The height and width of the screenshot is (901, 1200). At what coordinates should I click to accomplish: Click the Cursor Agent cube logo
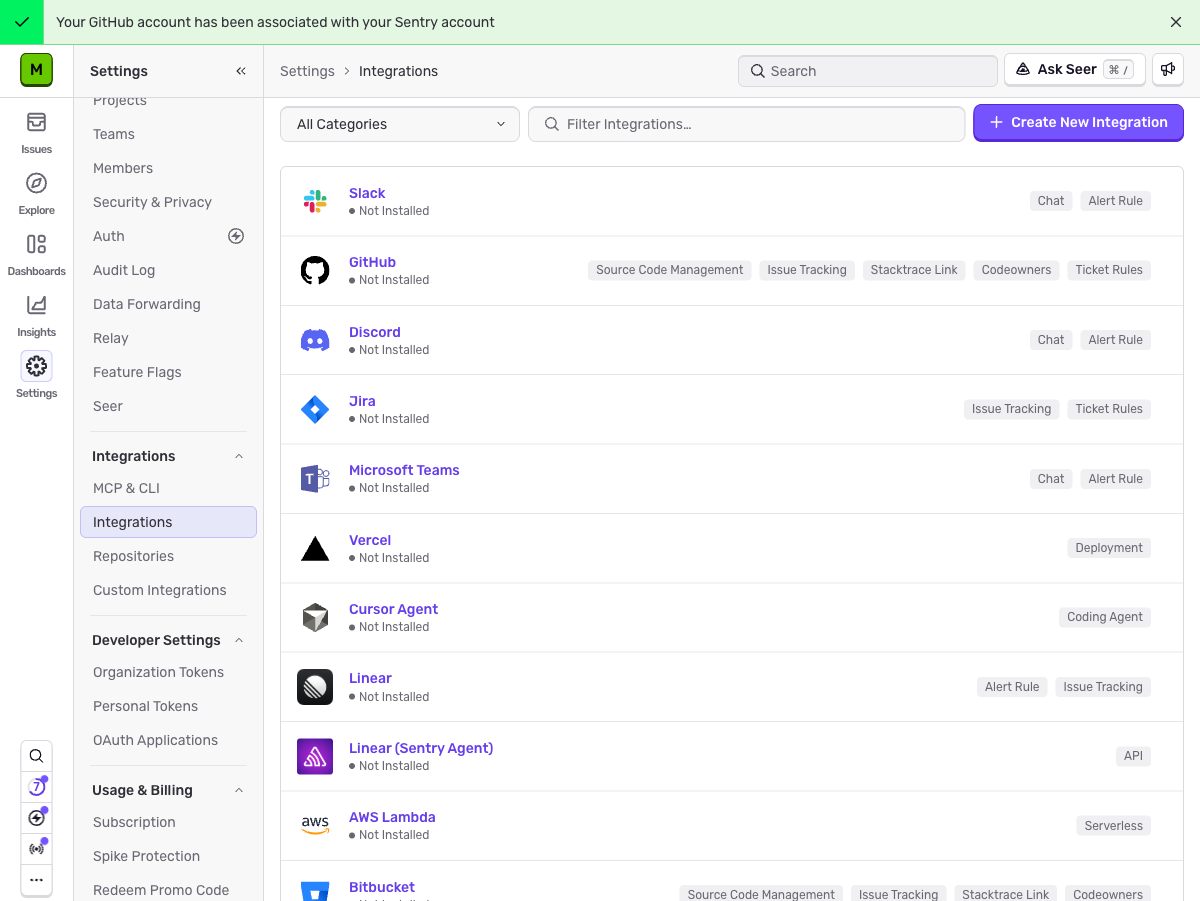pyautogui.click(x=315, y=617)
